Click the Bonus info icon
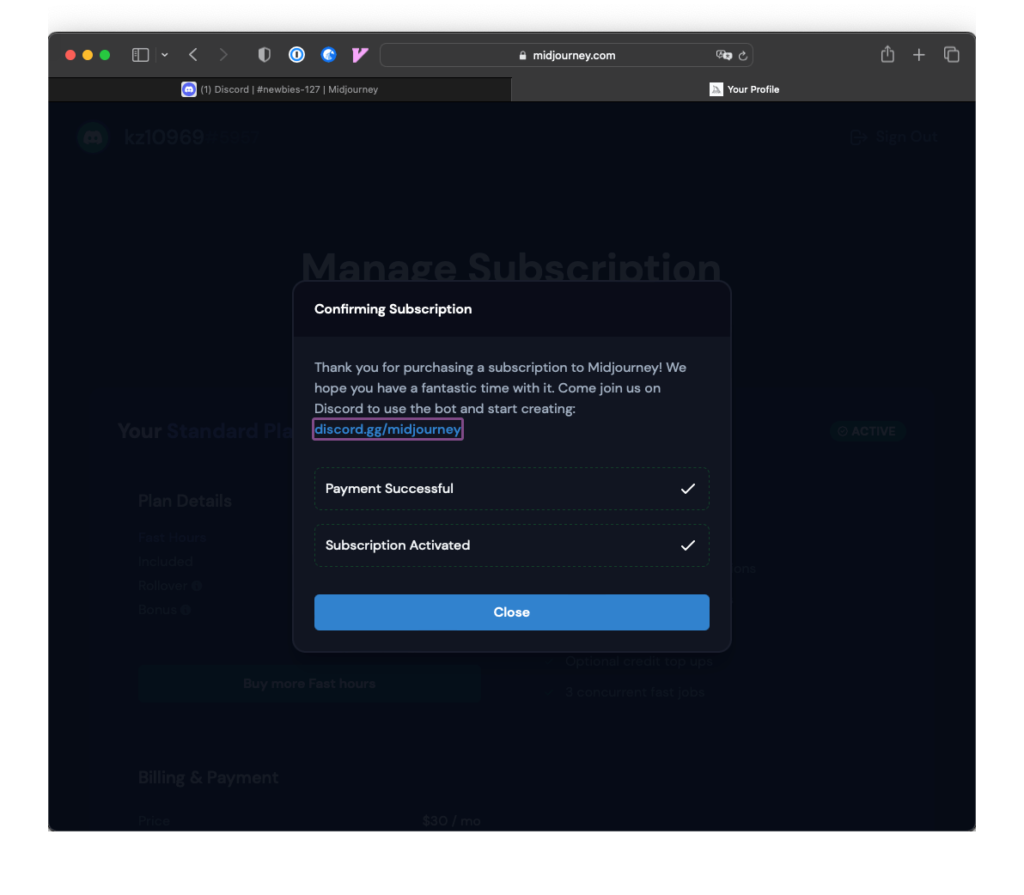Screen dimensions: 1024x895 [185, 610]
